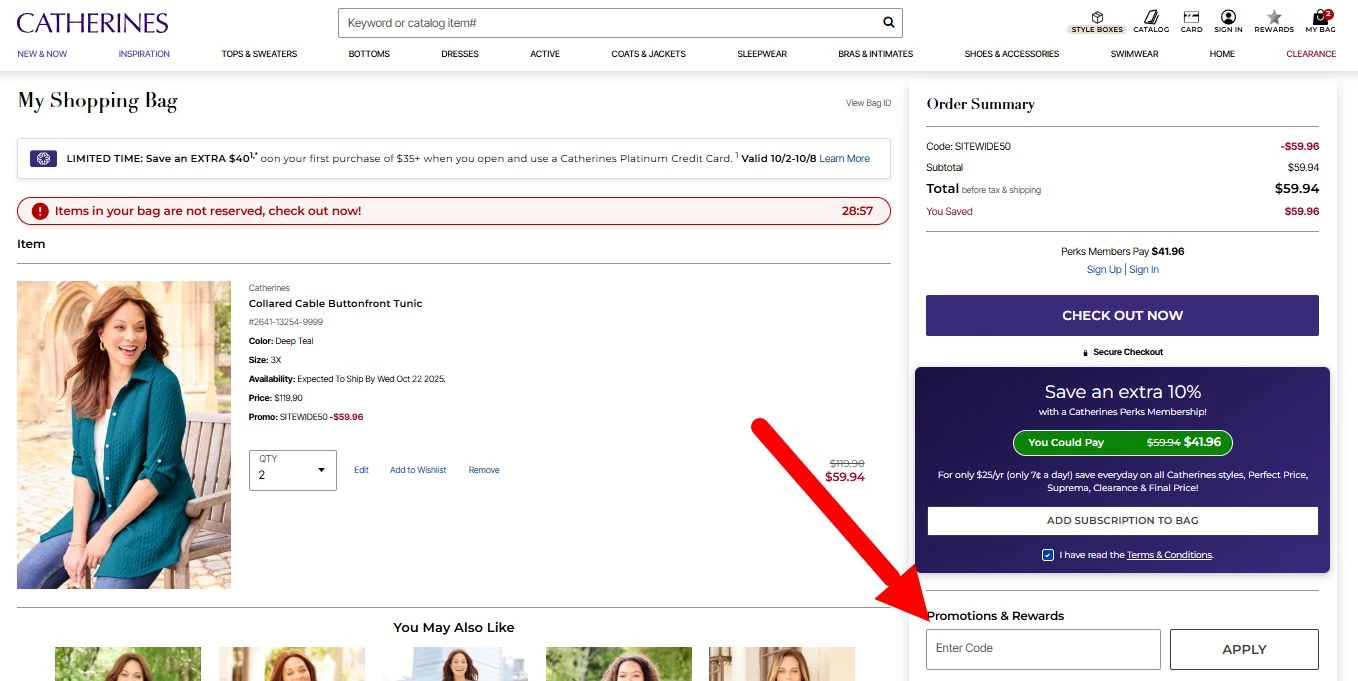Click the search magnifier icon
Image resolution: width=1358 pixels, height=681 pixels.
pos(888,22)
